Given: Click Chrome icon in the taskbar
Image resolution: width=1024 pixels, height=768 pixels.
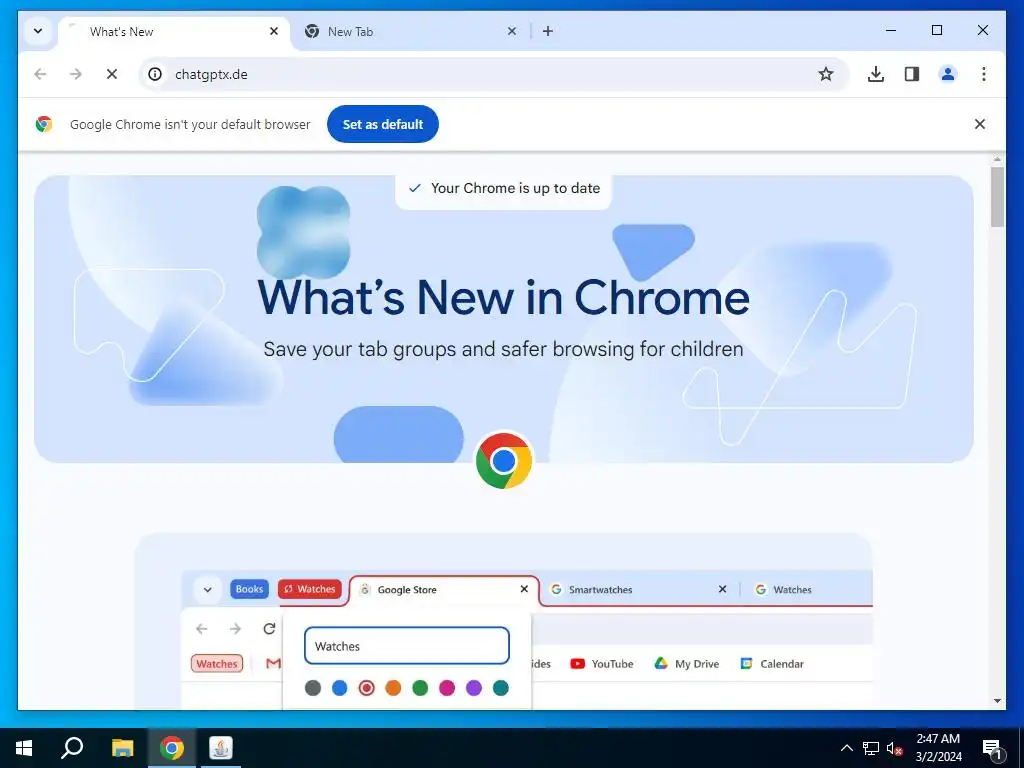Looking at the screenshot, I should point(172,748).
